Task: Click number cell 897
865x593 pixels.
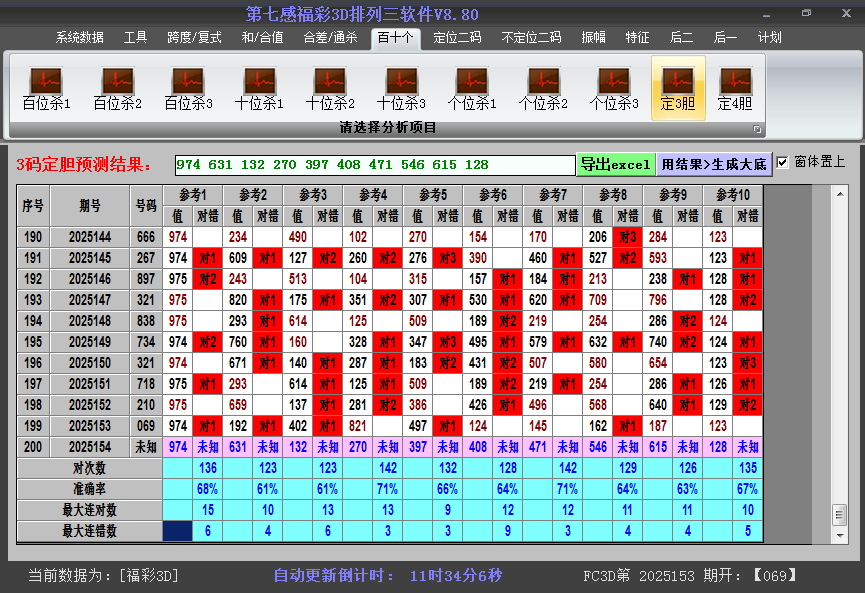Action: [146, 279]
